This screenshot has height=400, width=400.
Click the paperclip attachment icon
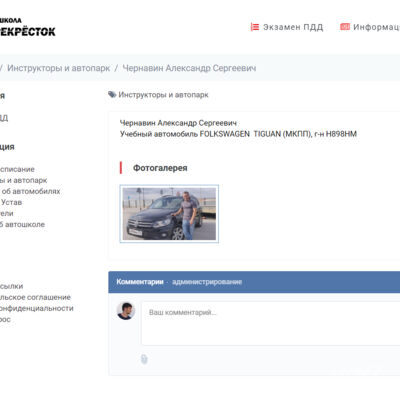[x=144, y=359]
